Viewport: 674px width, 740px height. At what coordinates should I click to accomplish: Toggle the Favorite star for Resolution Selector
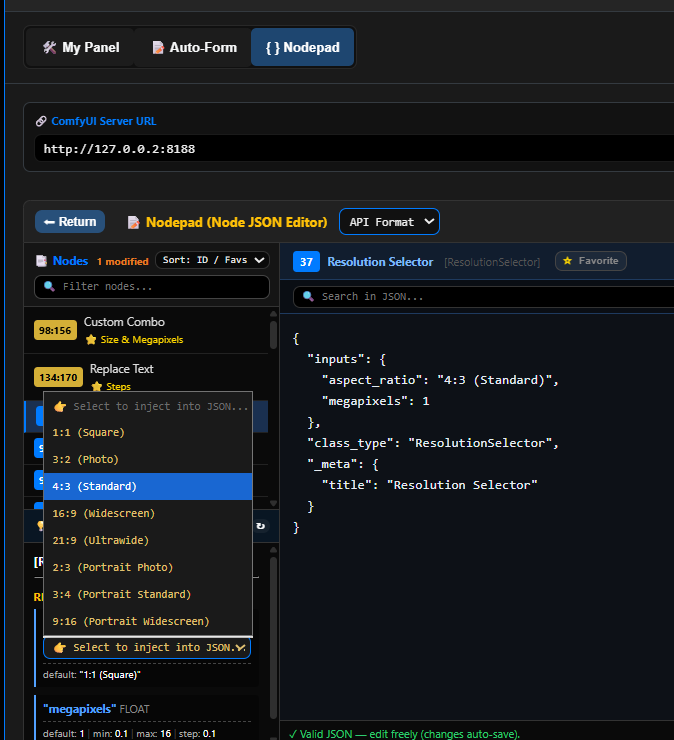(x=590, y=261)
